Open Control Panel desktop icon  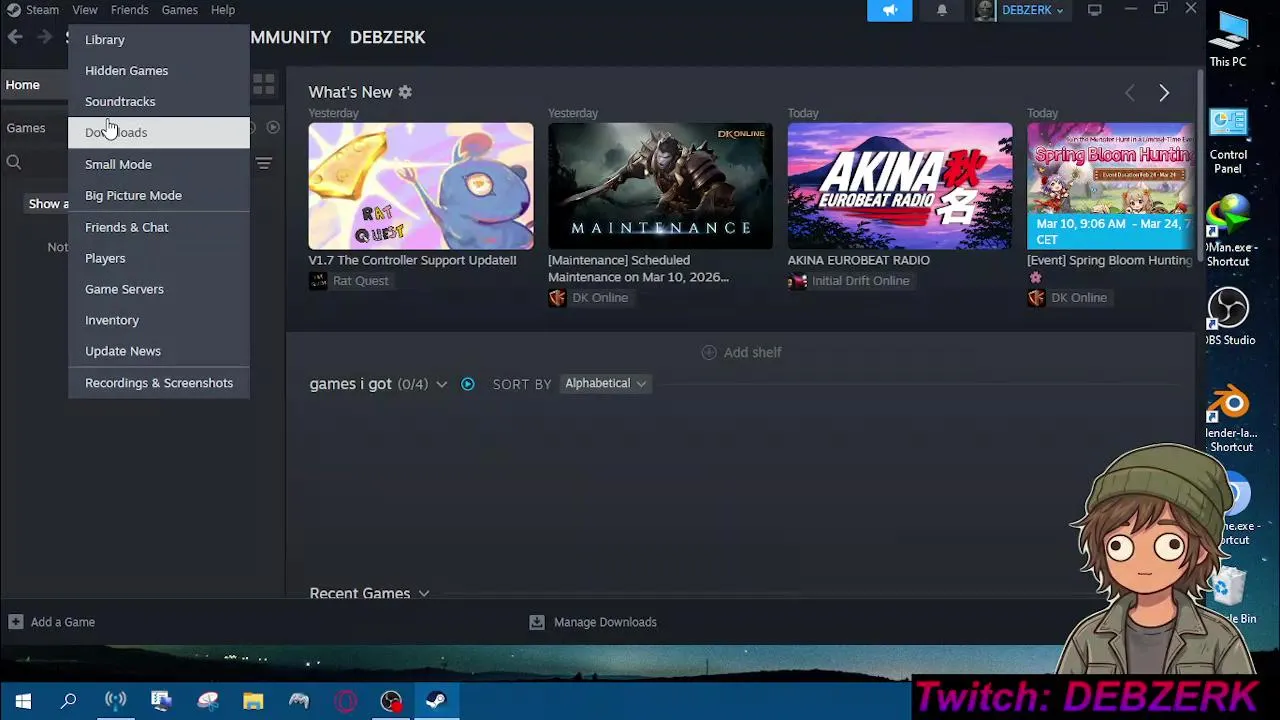pos(1228,141)
